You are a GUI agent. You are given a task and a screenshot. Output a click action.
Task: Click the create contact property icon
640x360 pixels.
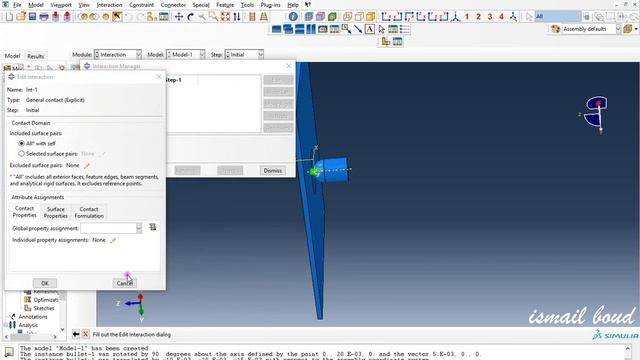pyautogui.click(x=153, y=227)
